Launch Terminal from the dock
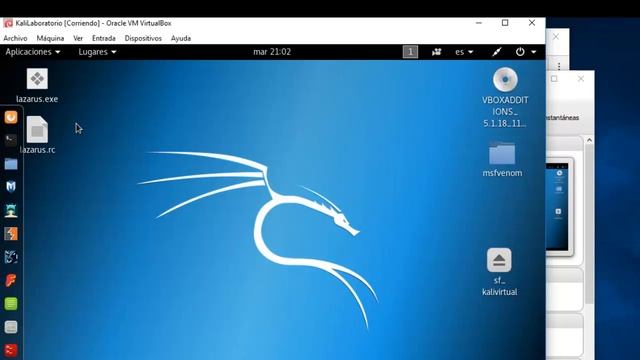The height and width of the screenshot is (360, 640). coord(11,140)
